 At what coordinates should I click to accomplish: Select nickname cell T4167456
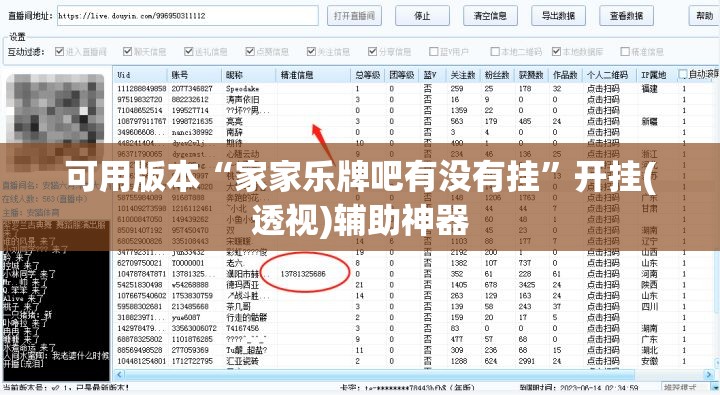tap(242, 328)
